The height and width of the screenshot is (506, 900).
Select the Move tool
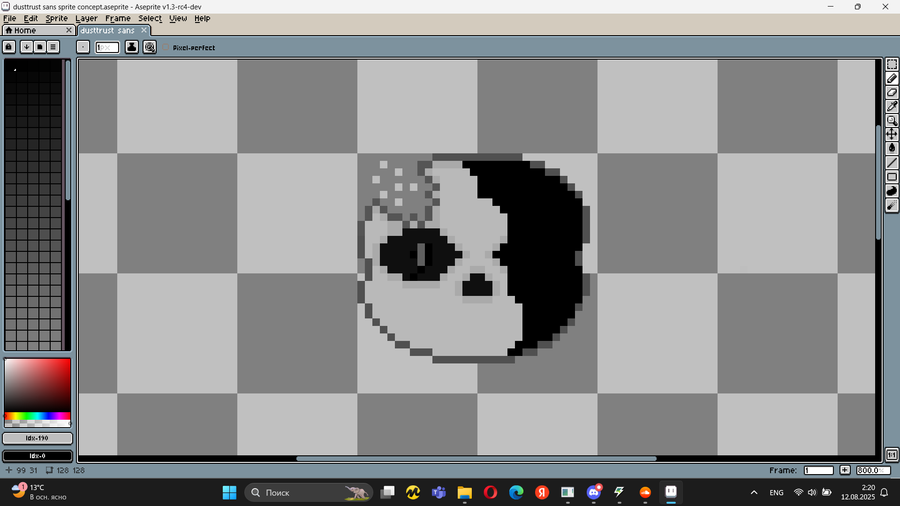tap(891, 134)
